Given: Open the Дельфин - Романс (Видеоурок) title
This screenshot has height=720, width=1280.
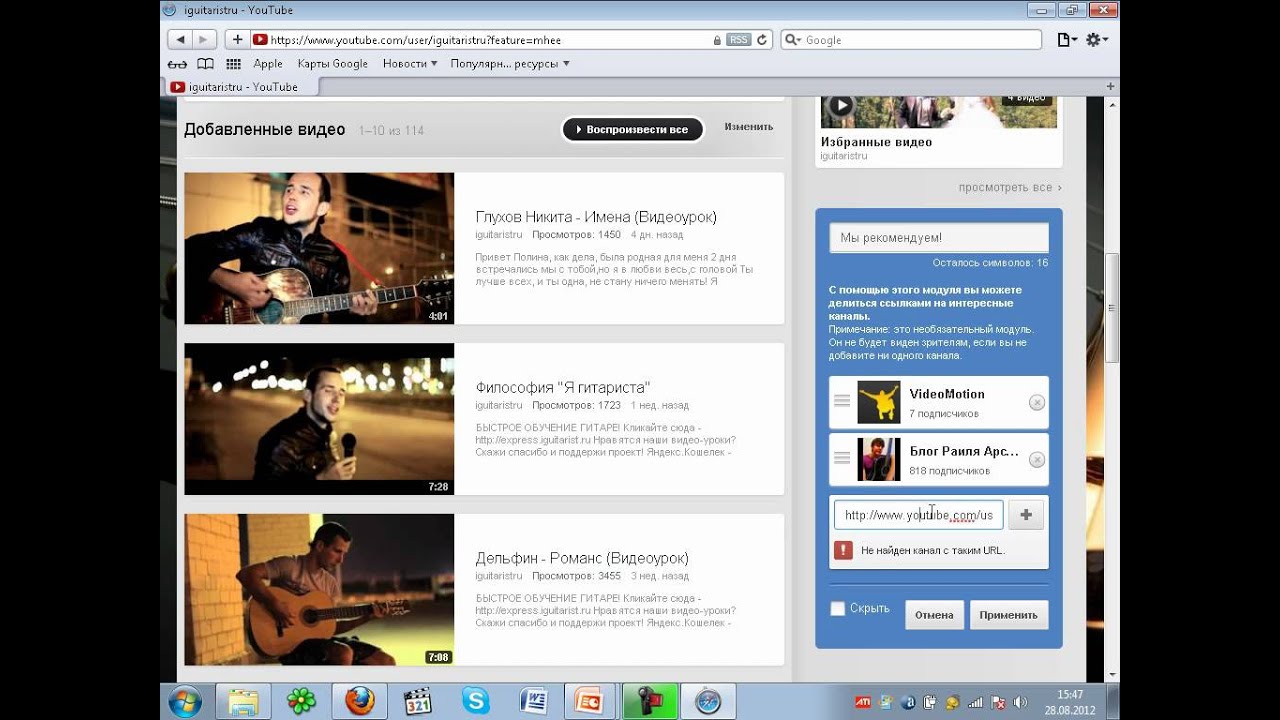Looking at the screenshot, I should (582, 558).
